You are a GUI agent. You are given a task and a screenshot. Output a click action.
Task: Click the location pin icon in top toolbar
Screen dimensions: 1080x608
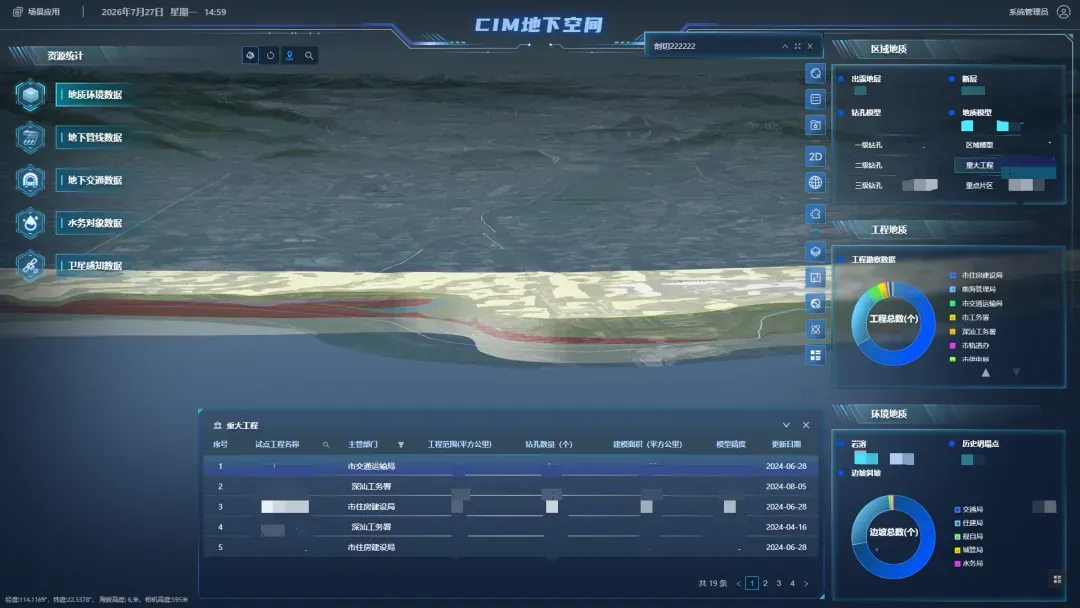point(289,55)
